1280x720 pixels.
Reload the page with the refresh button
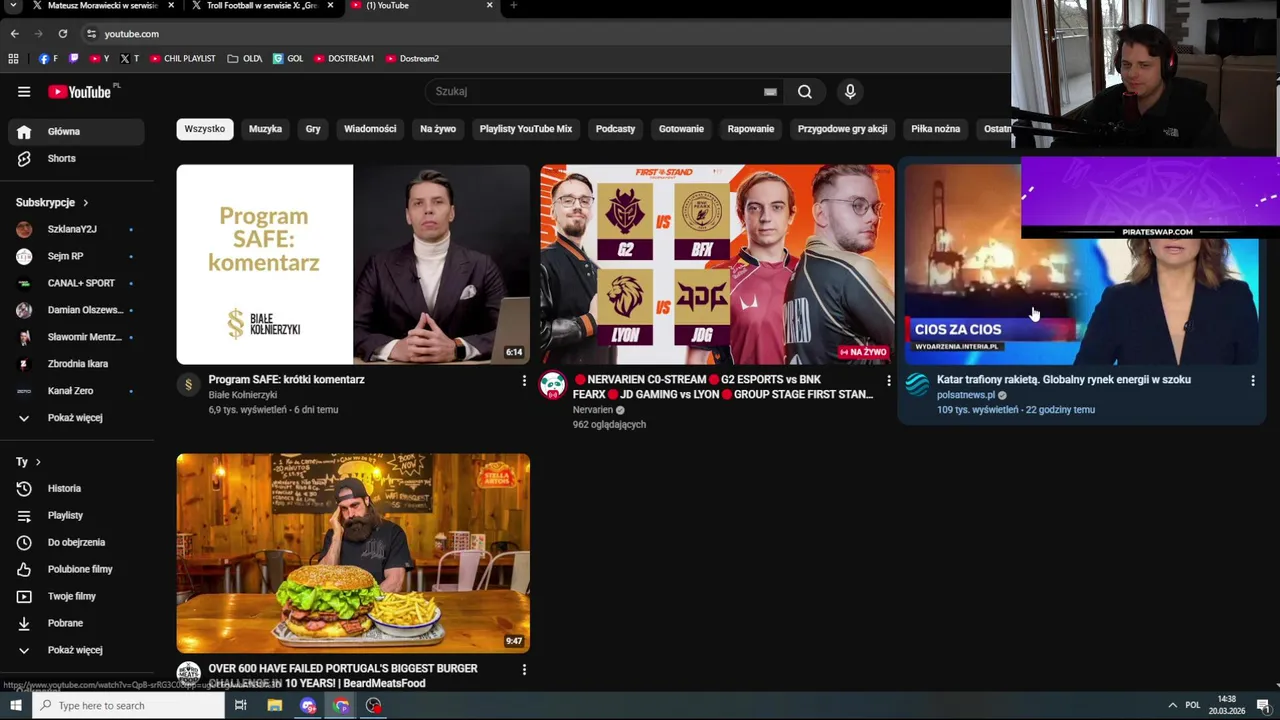pyautogui.click(x=62, y=34)
